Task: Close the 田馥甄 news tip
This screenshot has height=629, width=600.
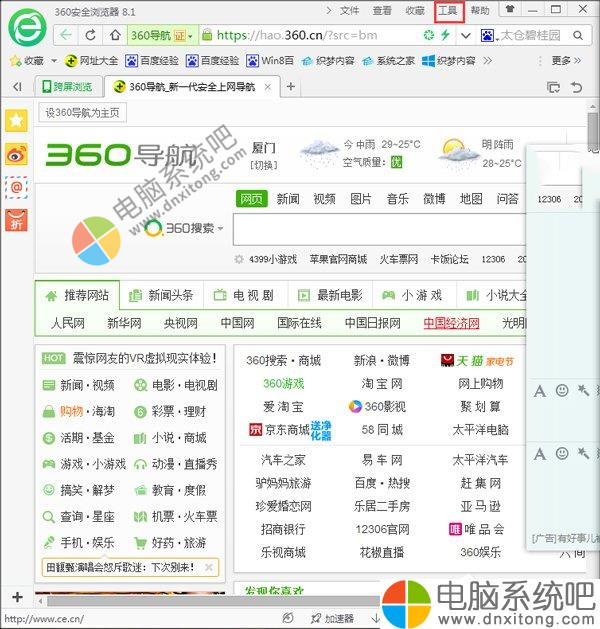Action: point(209,567)
